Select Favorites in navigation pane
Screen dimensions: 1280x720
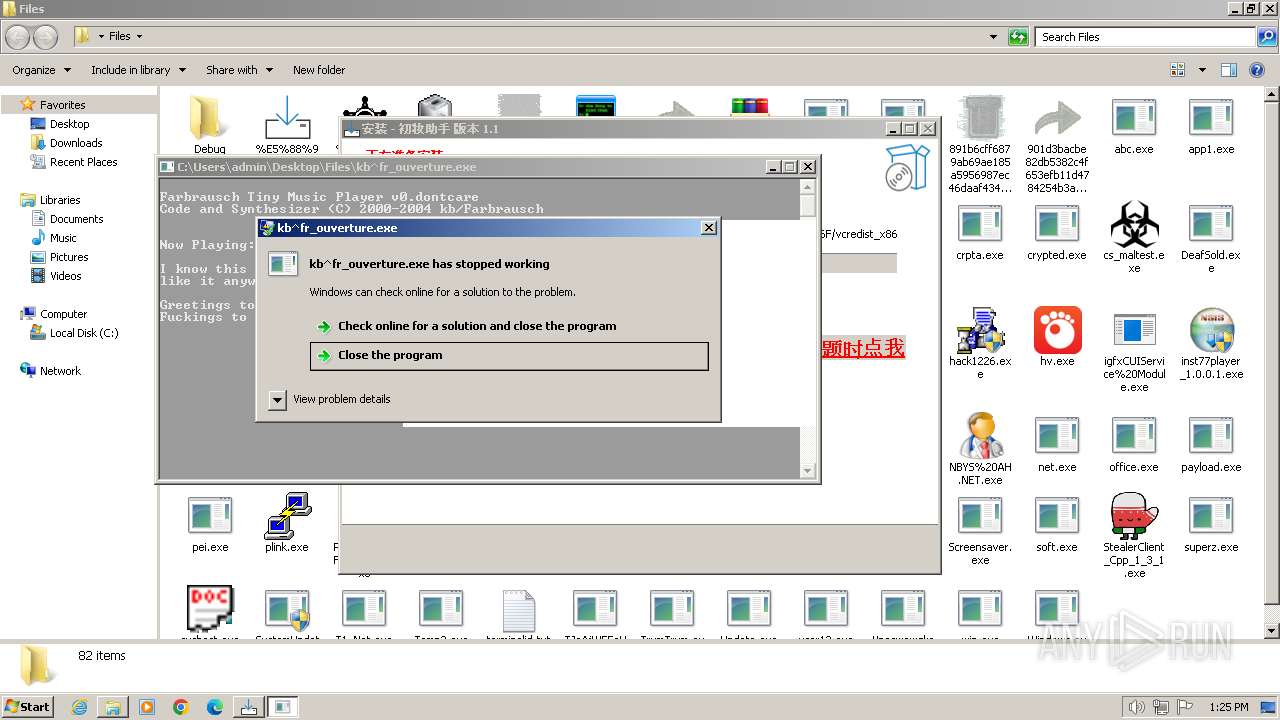pos(62,105)
